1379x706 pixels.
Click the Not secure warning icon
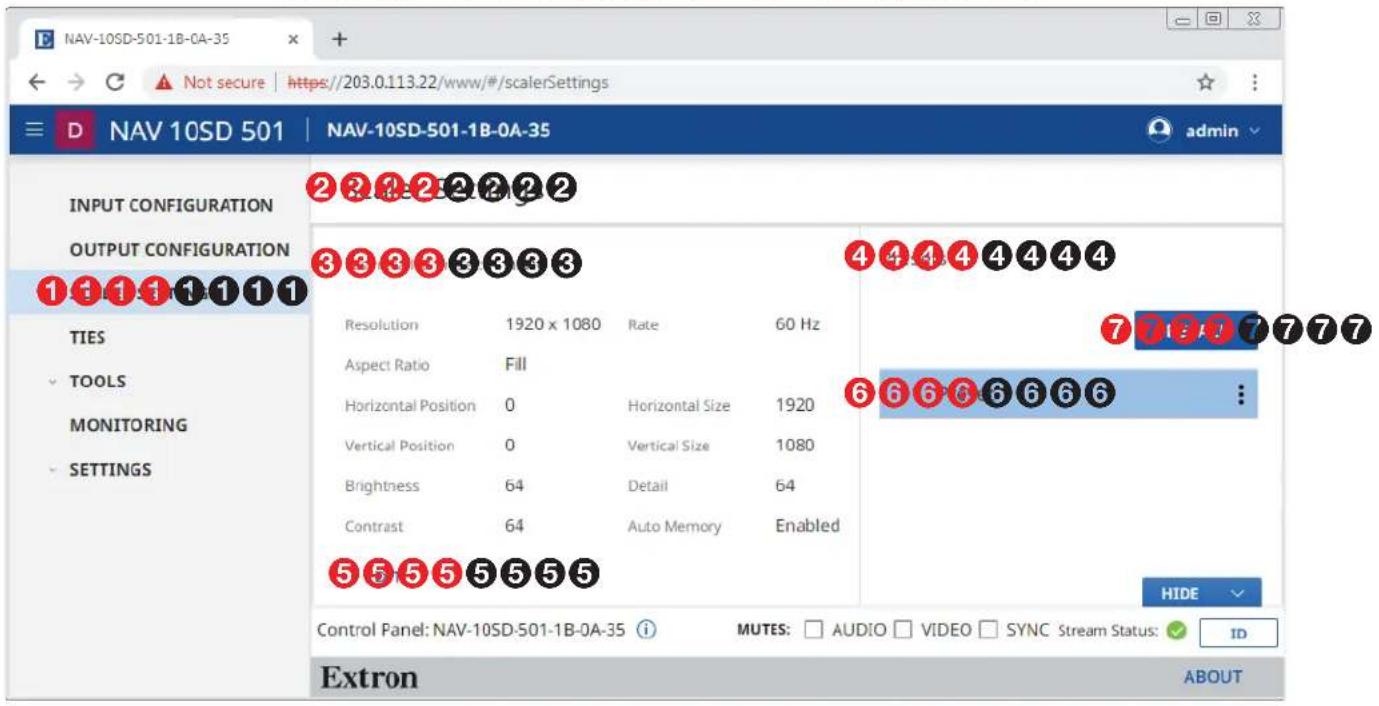click(165, 82)
